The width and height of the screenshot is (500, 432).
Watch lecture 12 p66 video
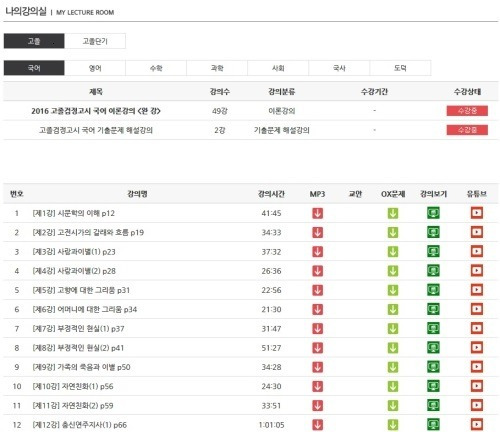click(x=433, y=425)
